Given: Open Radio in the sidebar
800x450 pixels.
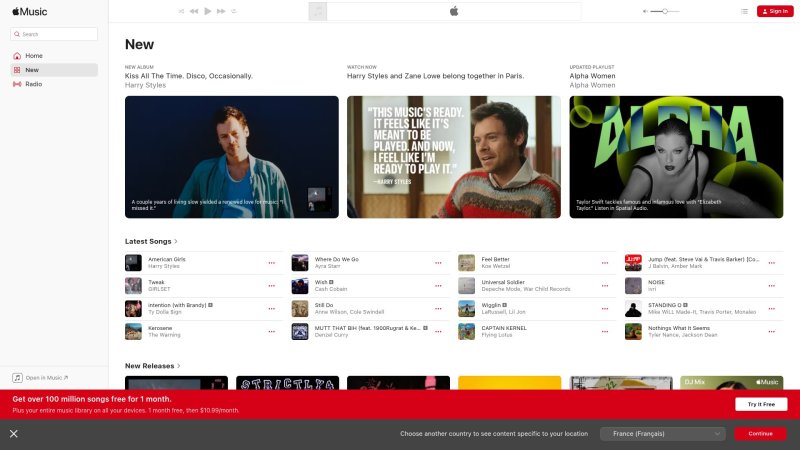Looking at the screenshot, I should tap(54, 84).
